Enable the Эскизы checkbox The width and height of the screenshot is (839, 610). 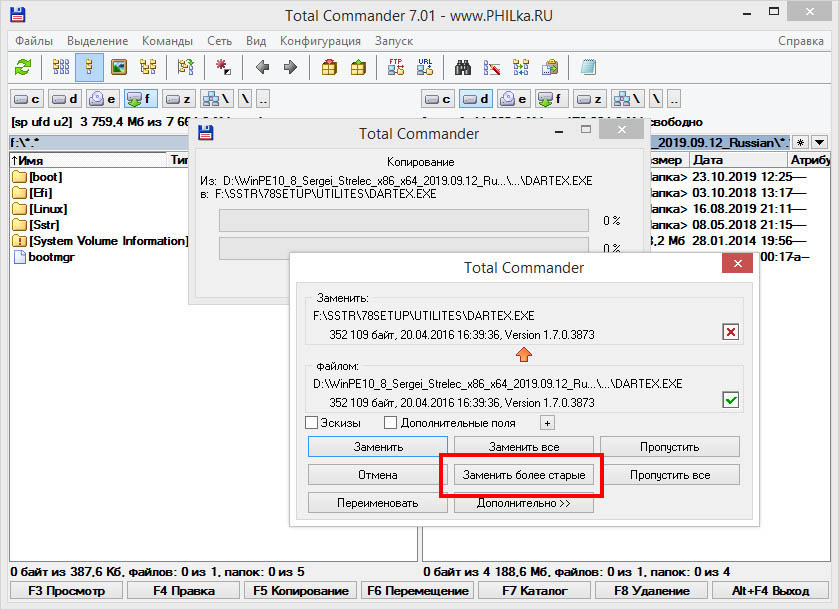click(x=311, y=423)
